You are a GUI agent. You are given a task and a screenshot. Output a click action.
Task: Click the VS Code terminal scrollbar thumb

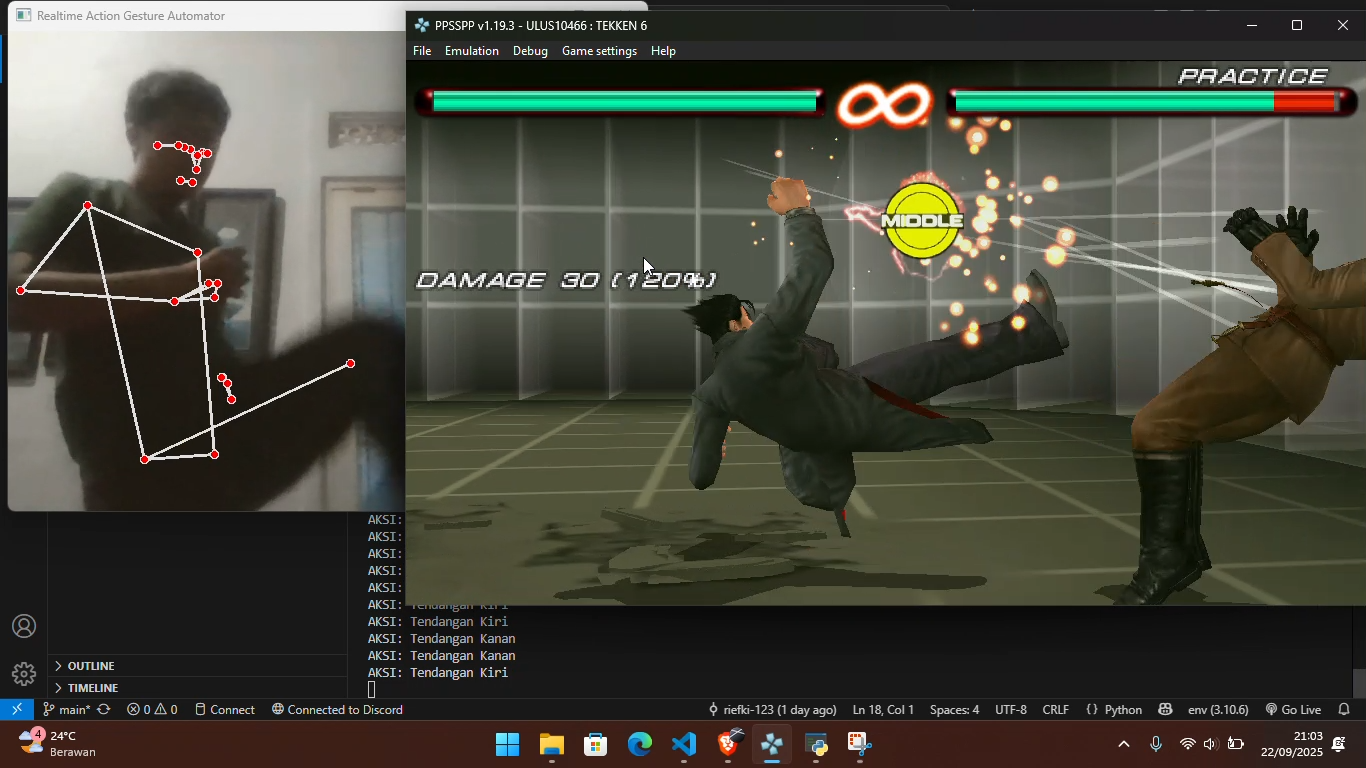(1359, 683)
